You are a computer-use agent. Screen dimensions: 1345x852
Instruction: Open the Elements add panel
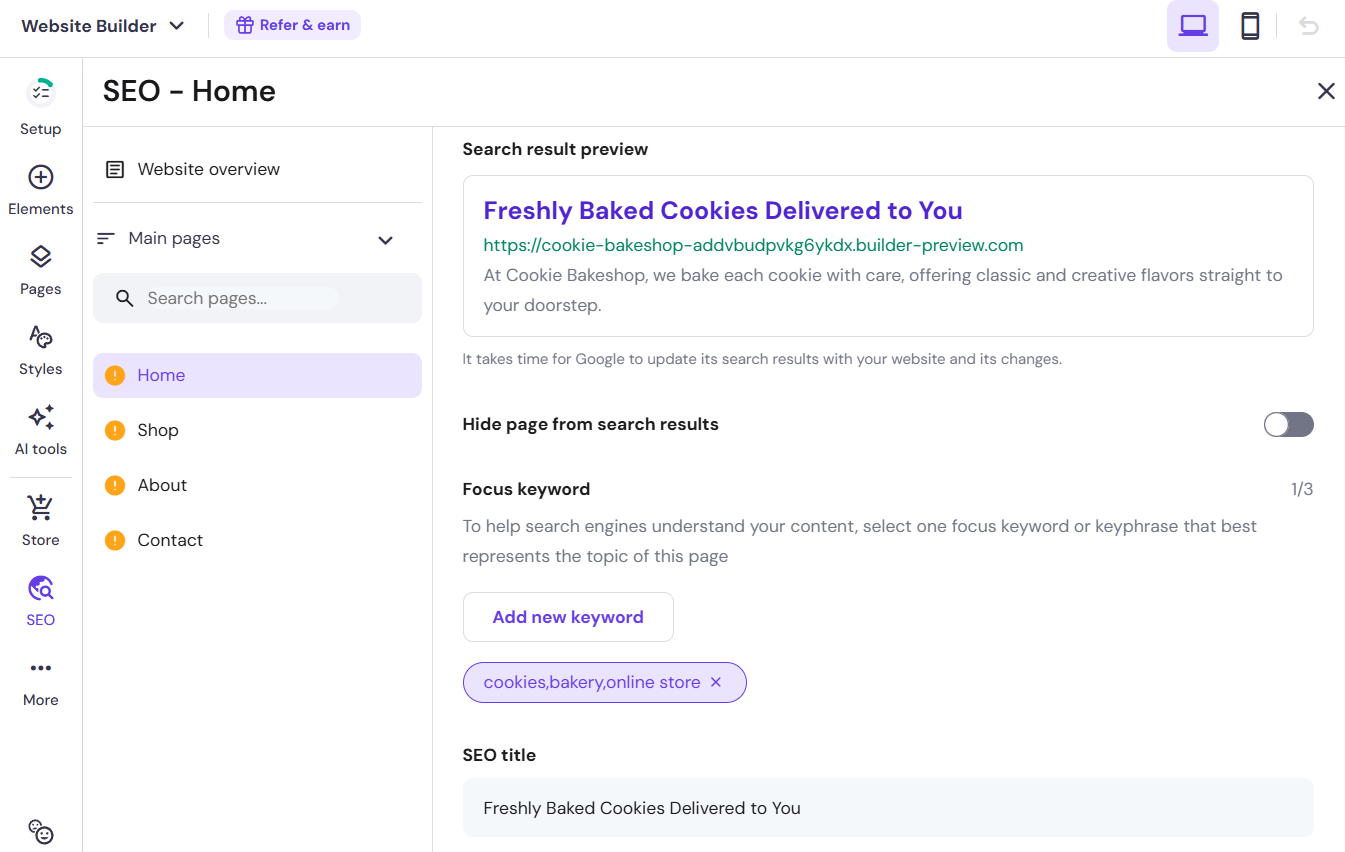[x=40, y=178]
